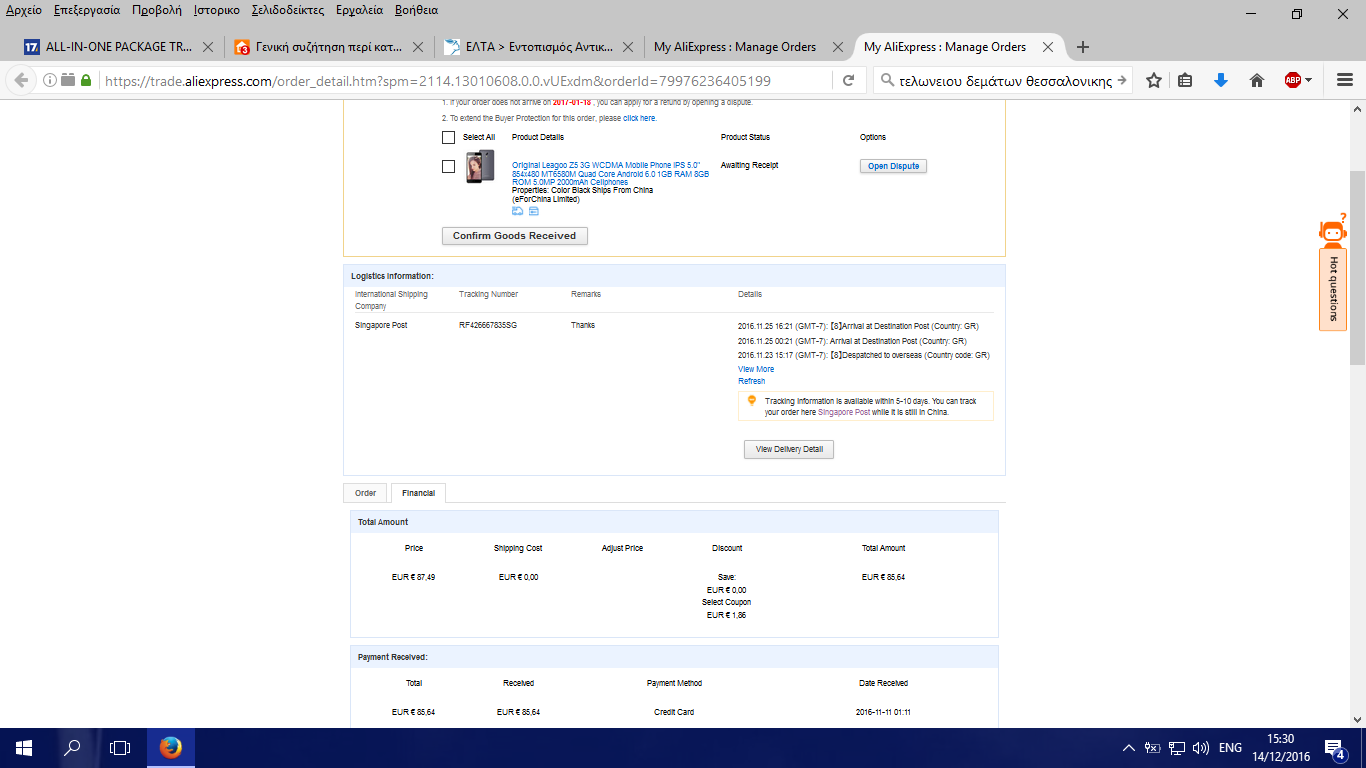Open the Firefox hamburger menu
Screen dimensions: 1366x768
[x=1345, y=81]
